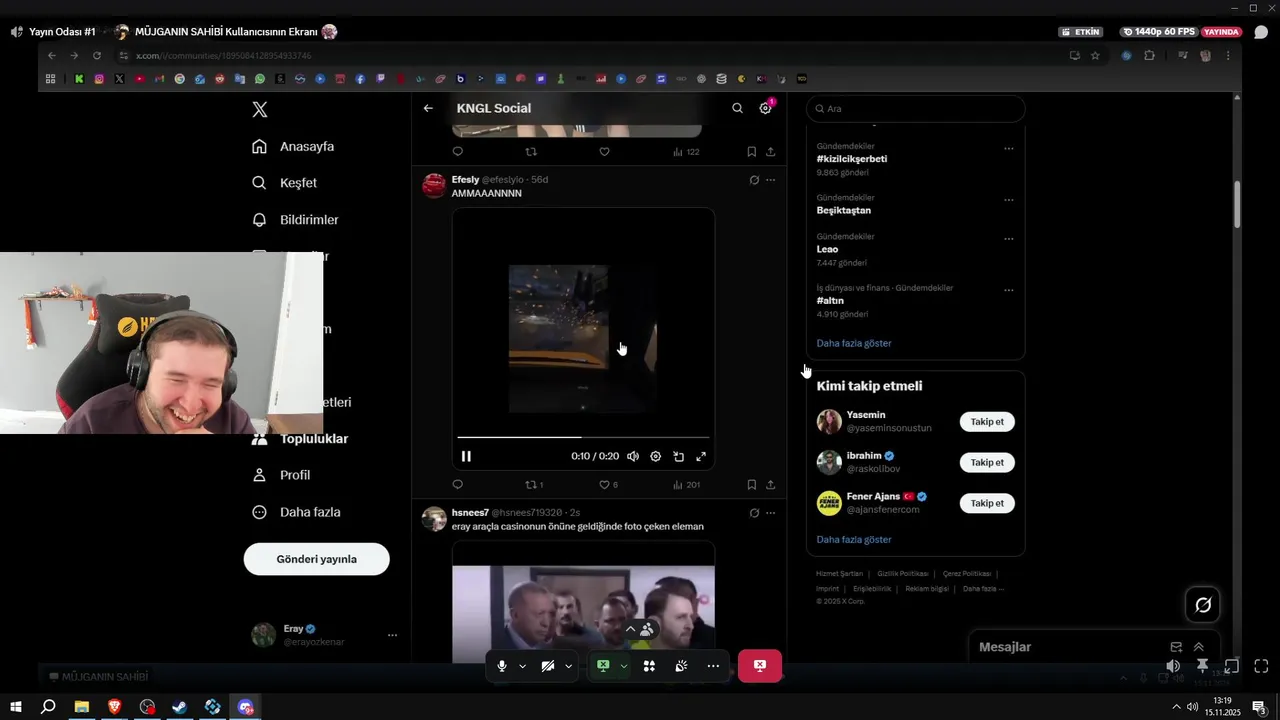Toggle Discord stream fullscreen
The height and width of the screenshot is (720, 1280).
click(1261, 666)
